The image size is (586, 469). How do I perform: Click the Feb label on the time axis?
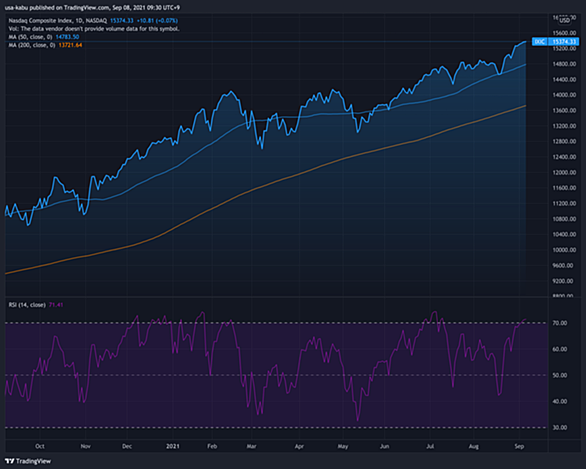click(x=212, y=446)
